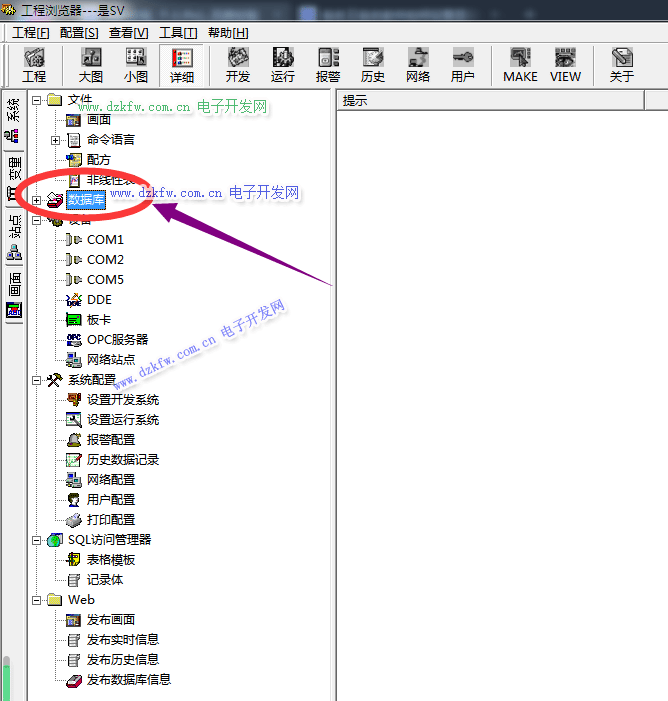Open the 工具[T] menu
This screenshot has height=701, width=668.
tap(178, 33)
